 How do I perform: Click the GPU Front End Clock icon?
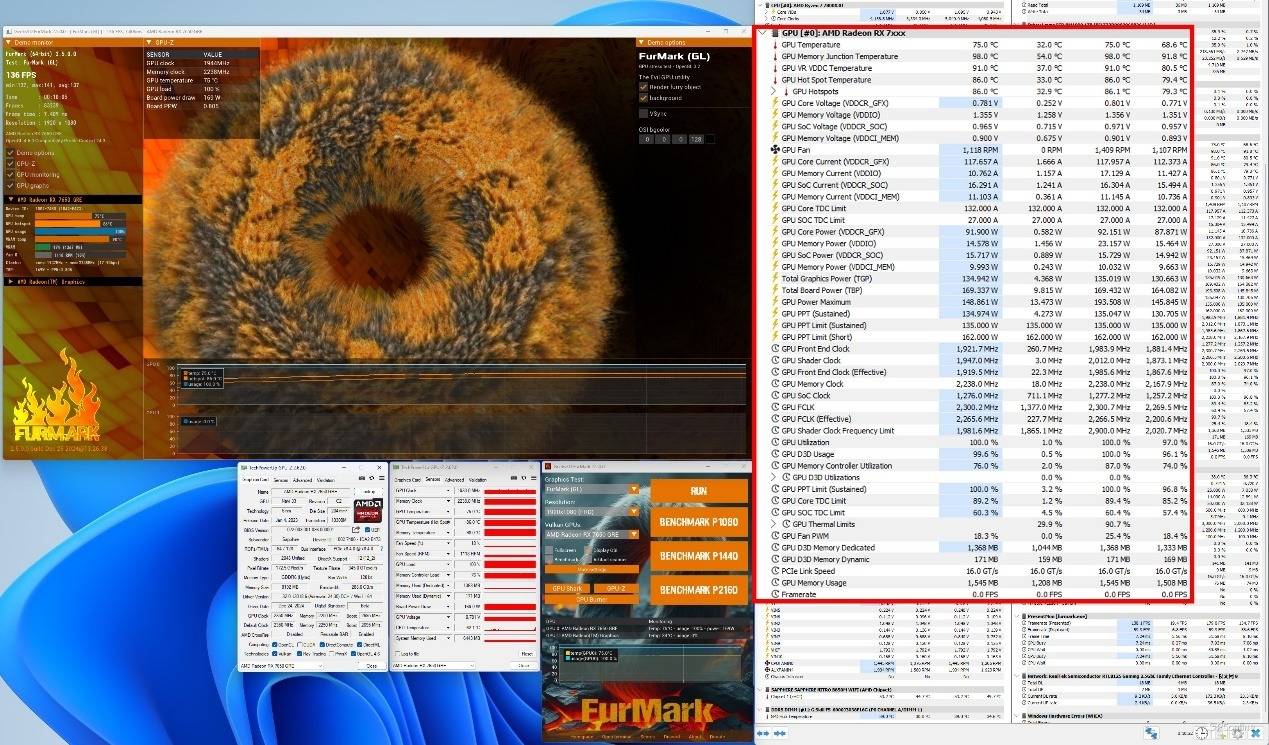(774, 349)
